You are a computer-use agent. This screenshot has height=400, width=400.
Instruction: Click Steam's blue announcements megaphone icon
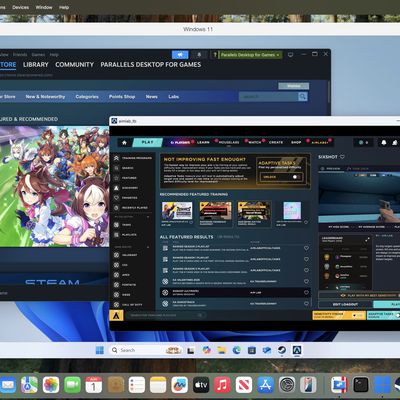(180, 55)
